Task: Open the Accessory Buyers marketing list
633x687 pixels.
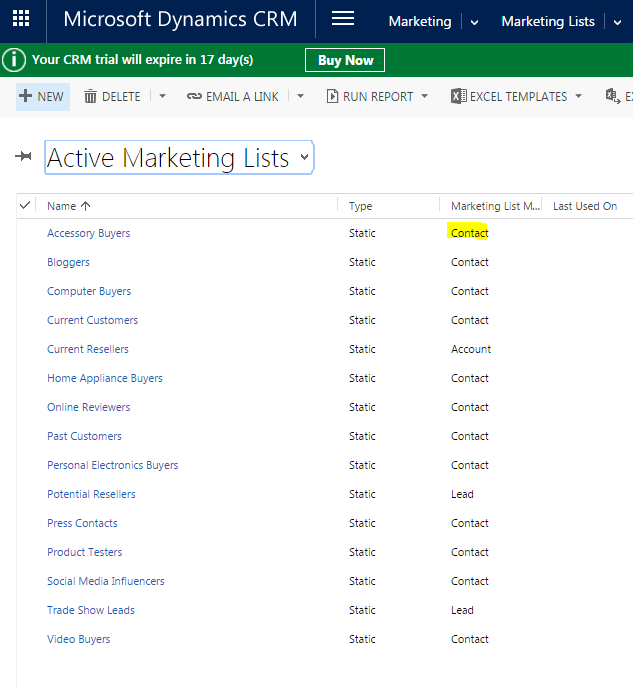Action: pyautogui.click(x=88, y=233)
